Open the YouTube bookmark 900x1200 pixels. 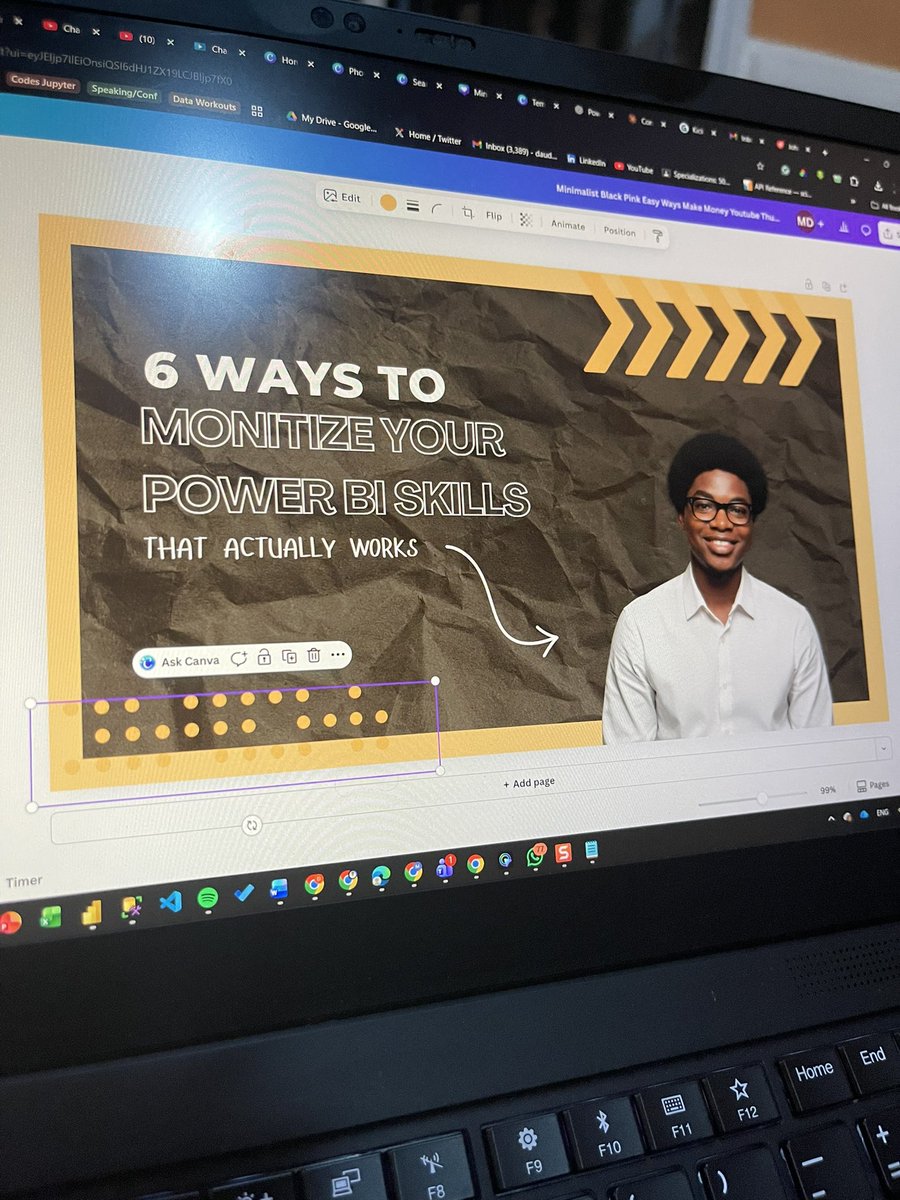[634, 166]
